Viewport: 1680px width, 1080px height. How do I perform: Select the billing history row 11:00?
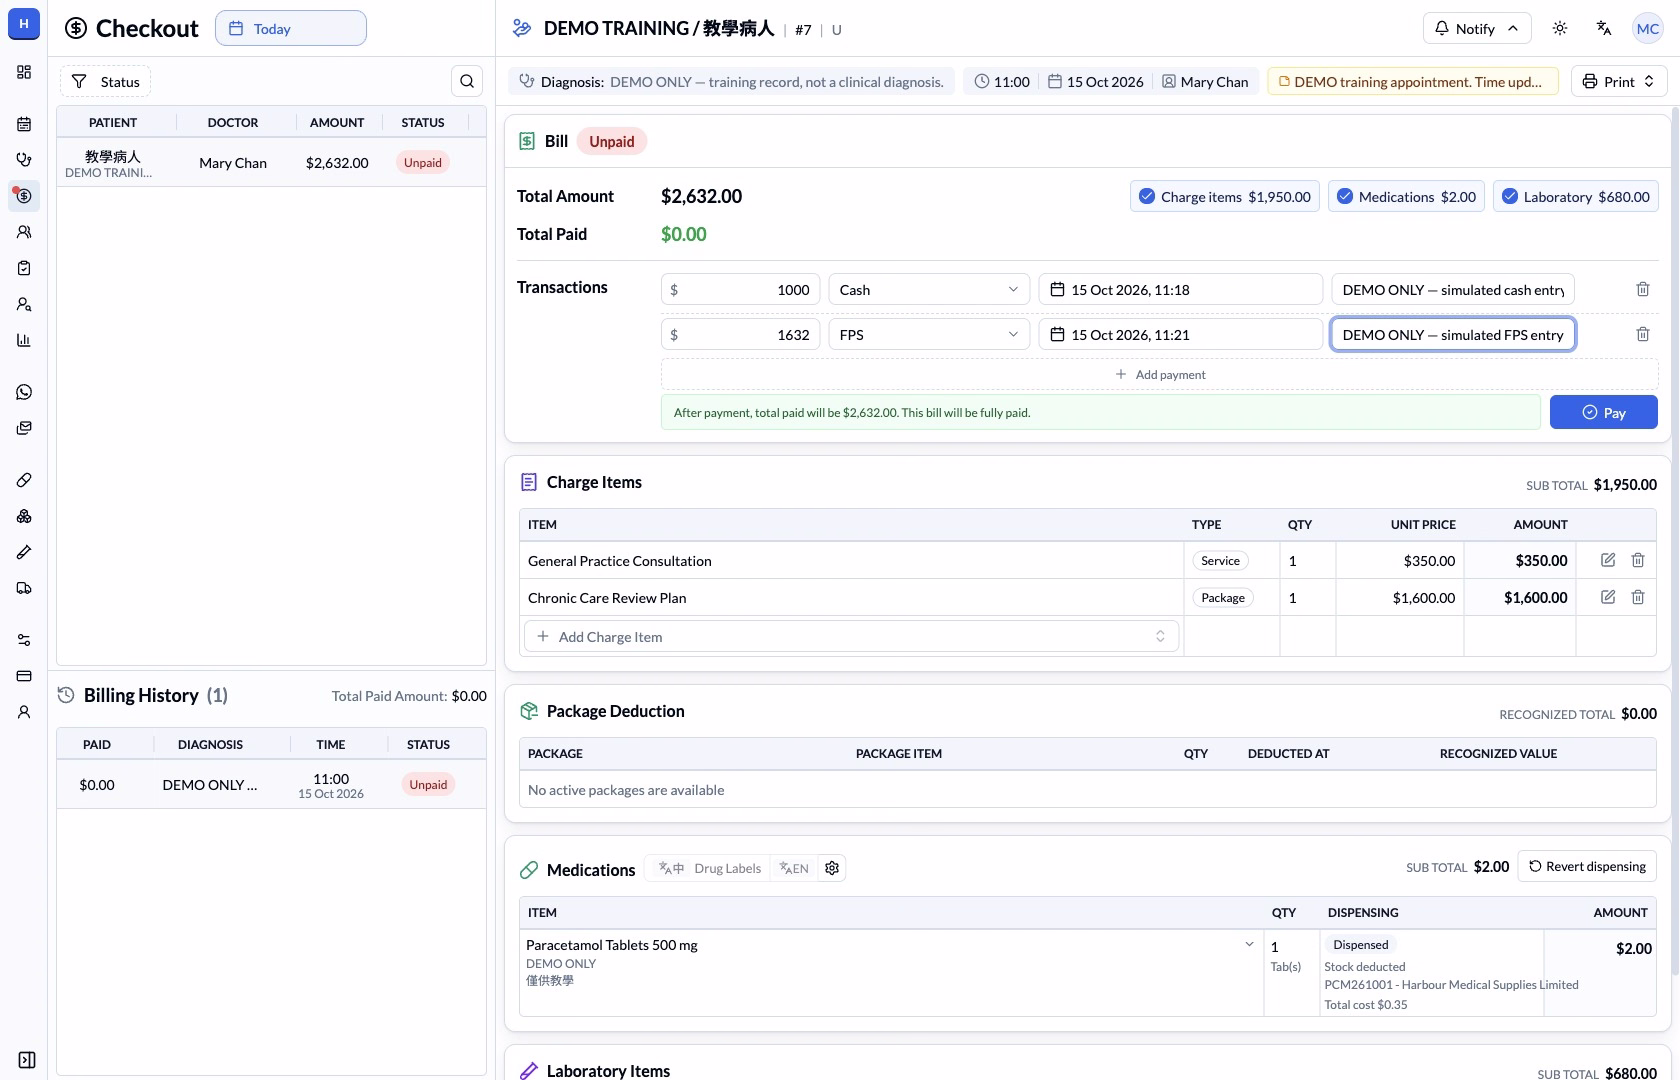coord(271,785)
